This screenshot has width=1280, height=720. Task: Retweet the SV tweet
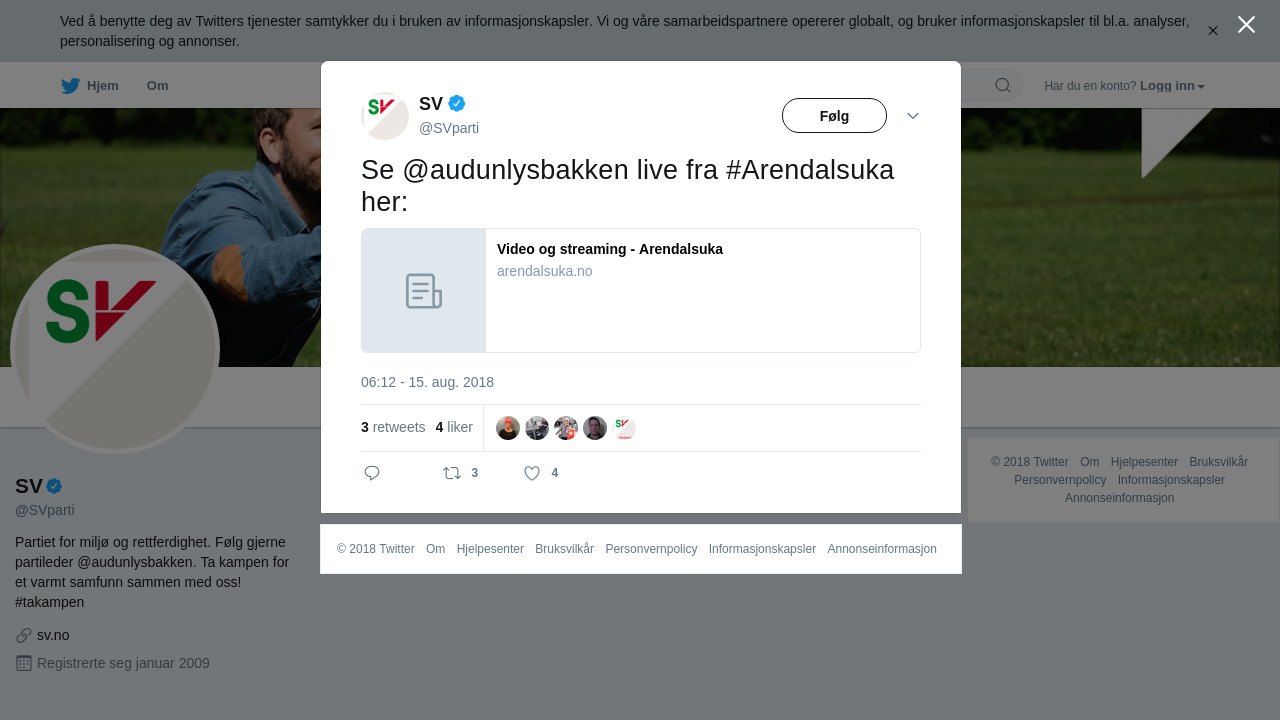(x=452, y=473)
